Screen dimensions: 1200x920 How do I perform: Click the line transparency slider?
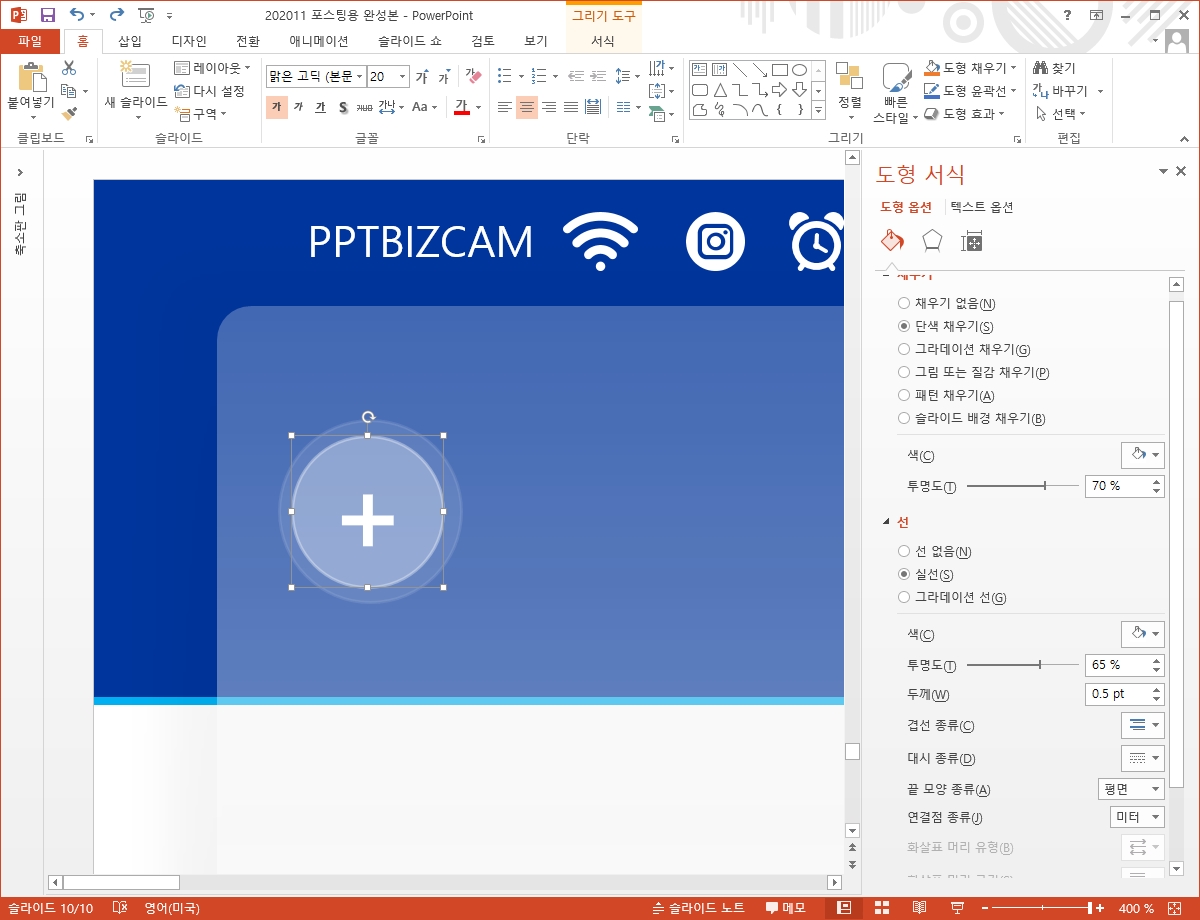pos(1021,664)
